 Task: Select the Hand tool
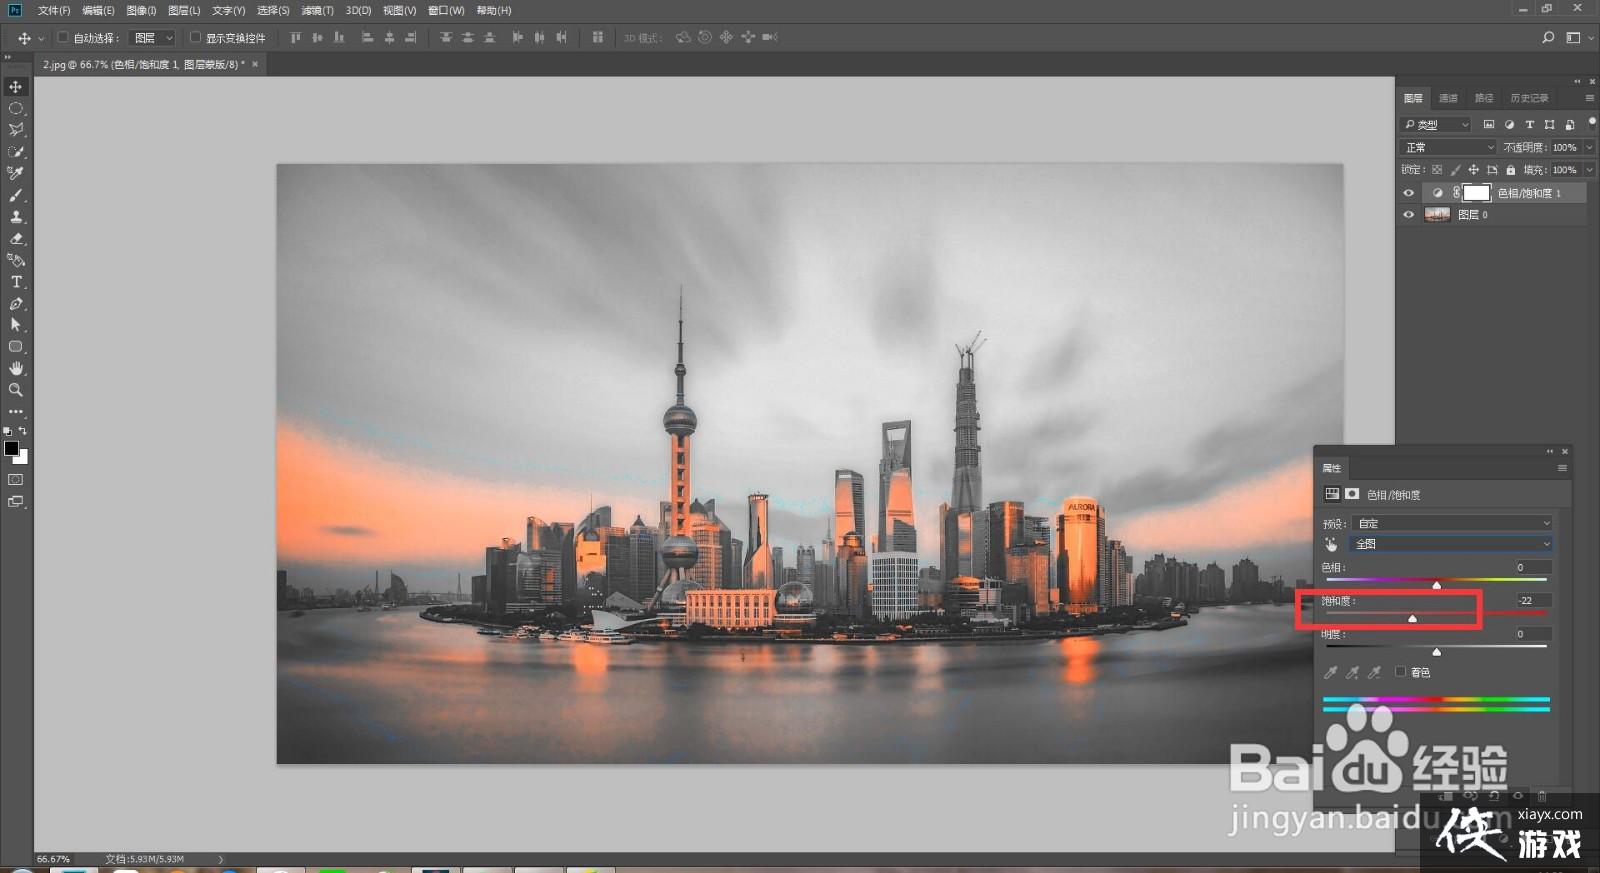pyautogui.click(x=16, y=369)
